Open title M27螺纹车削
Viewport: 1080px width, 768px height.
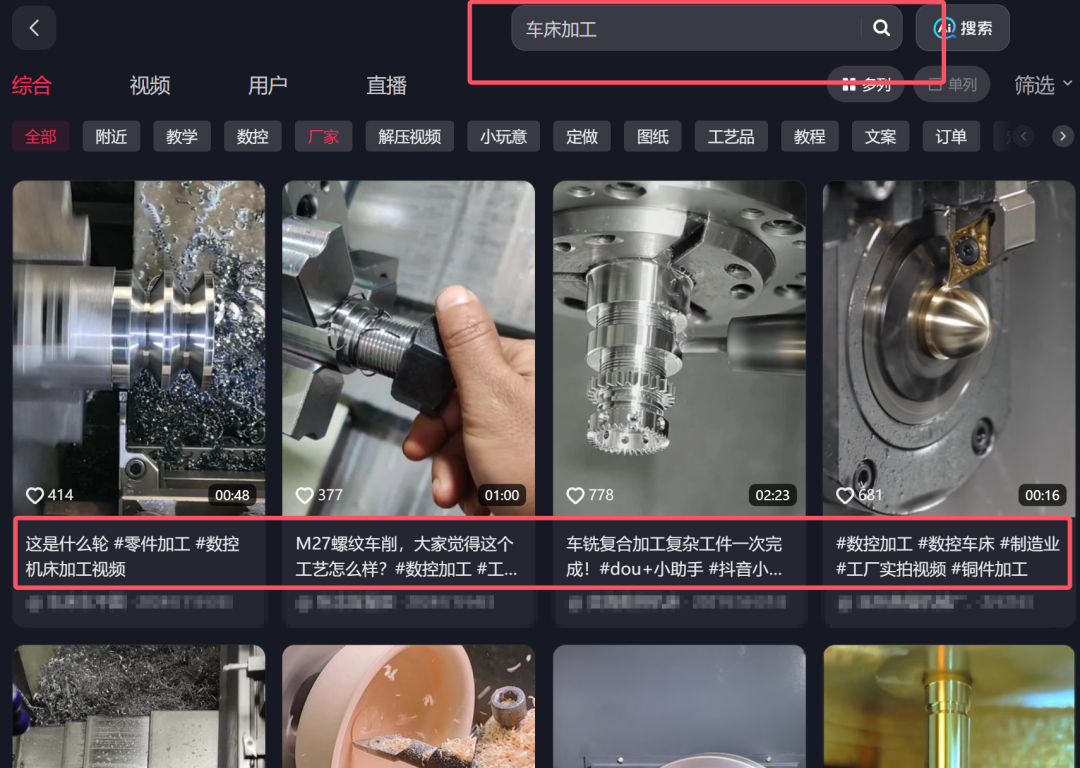406,557
